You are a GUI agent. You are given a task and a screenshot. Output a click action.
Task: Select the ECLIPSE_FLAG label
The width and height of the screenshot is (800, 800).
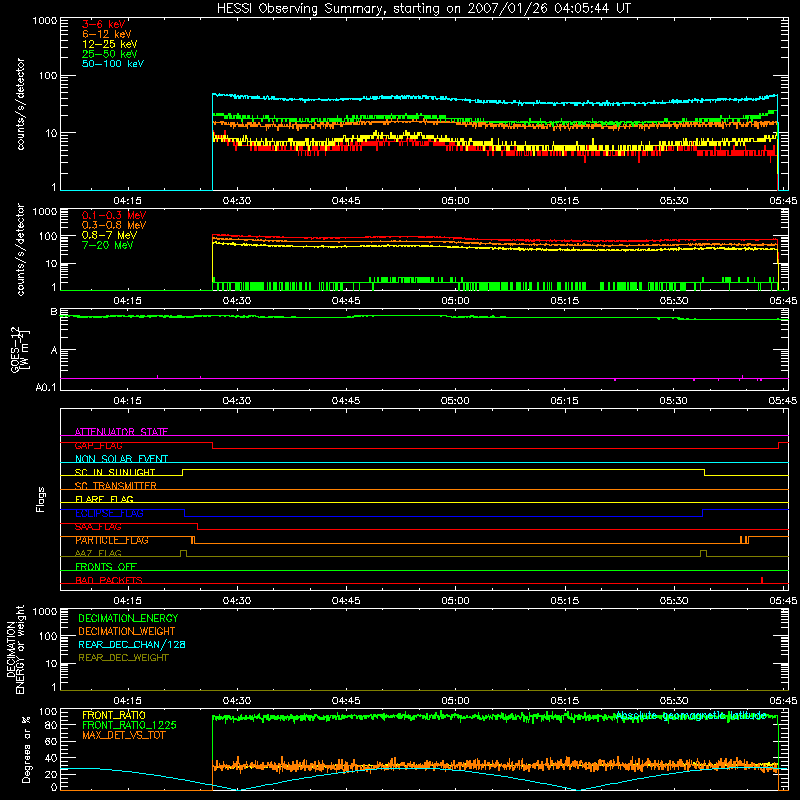pyautogui.click(x=109, y=513)
